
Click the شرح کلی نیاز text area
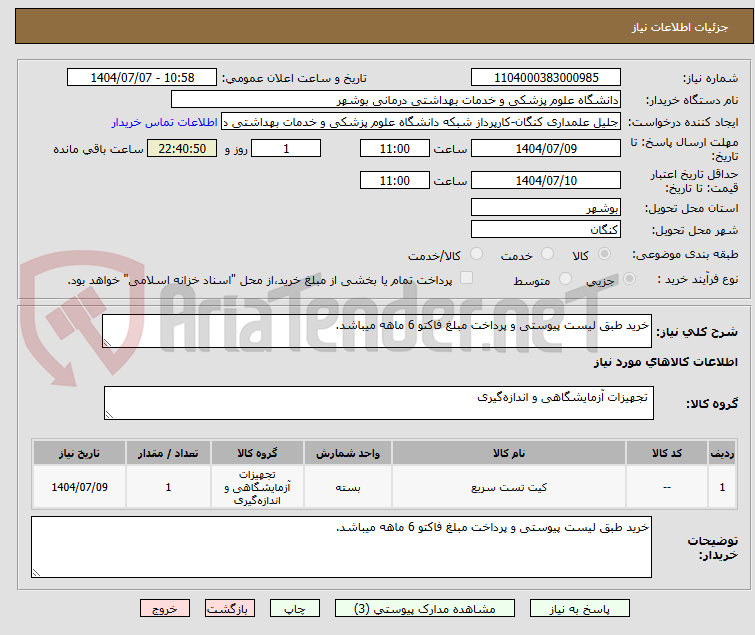[377, 331]
